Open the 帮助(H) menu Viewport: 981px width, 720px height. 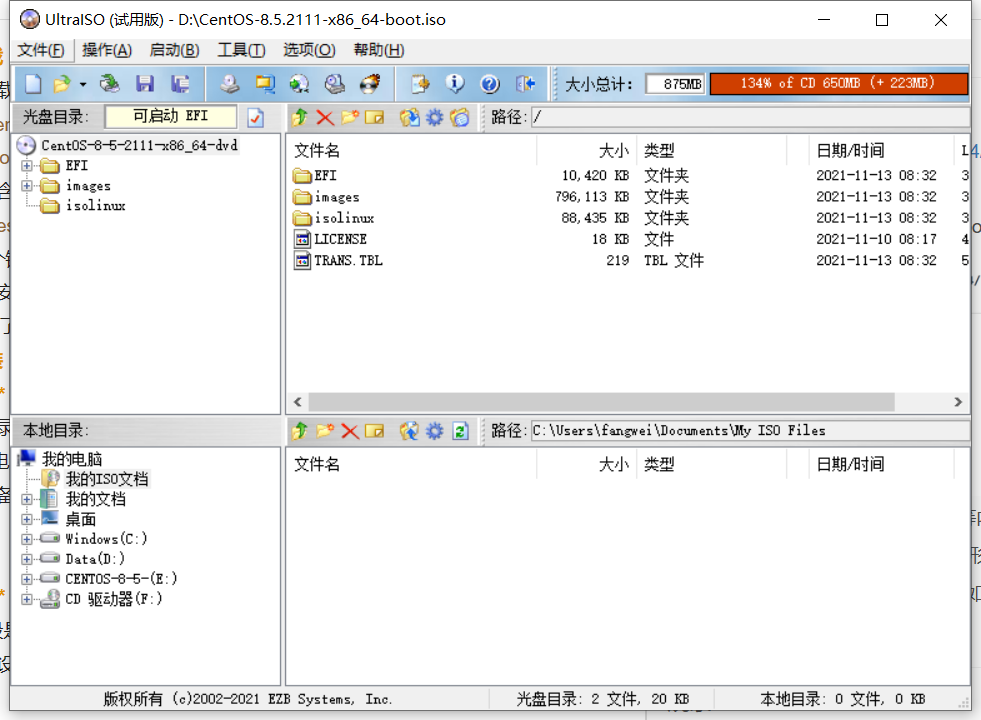click(x=379, y=50)
